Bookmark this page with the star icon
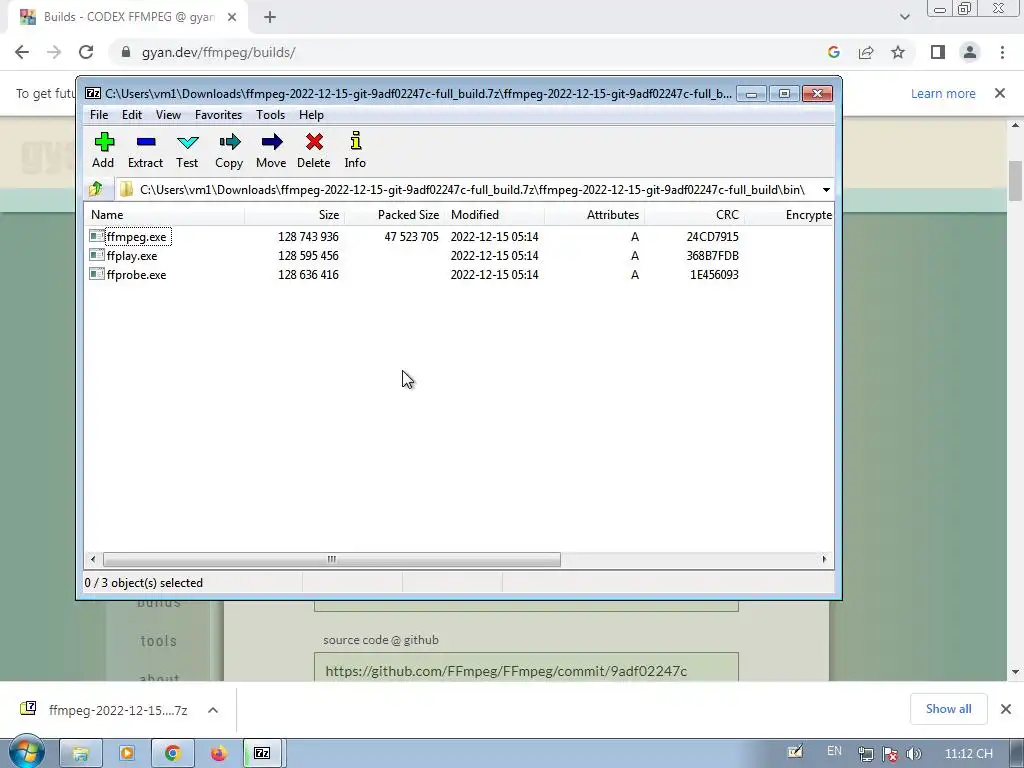The width and height of the screenshot is (1024, 768). 898,52
